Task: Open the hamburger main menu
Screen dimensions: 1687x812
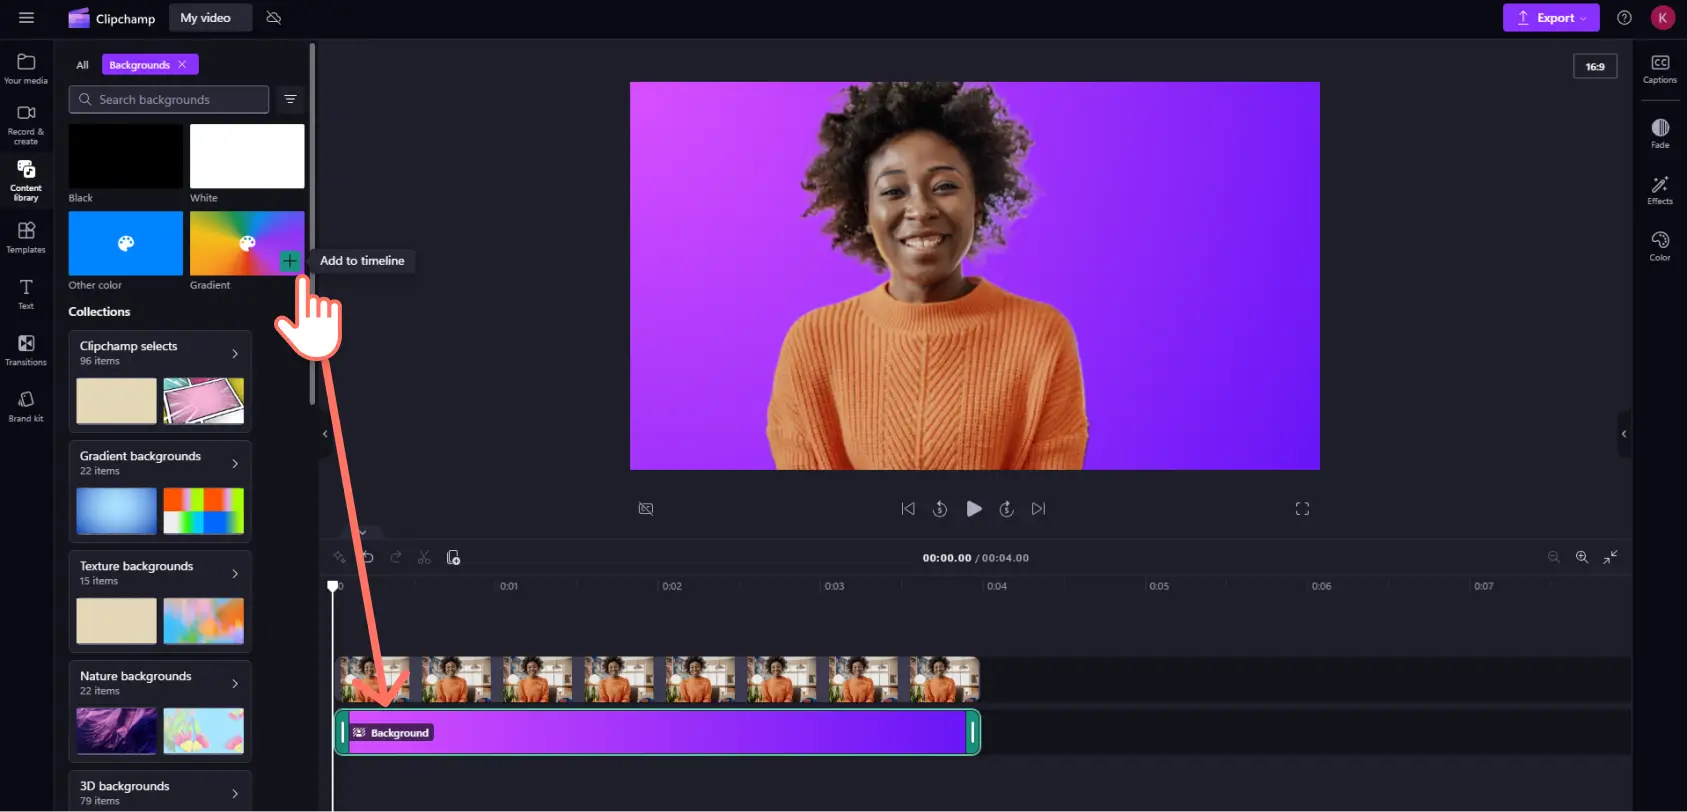Action: [x=26, y=18]
